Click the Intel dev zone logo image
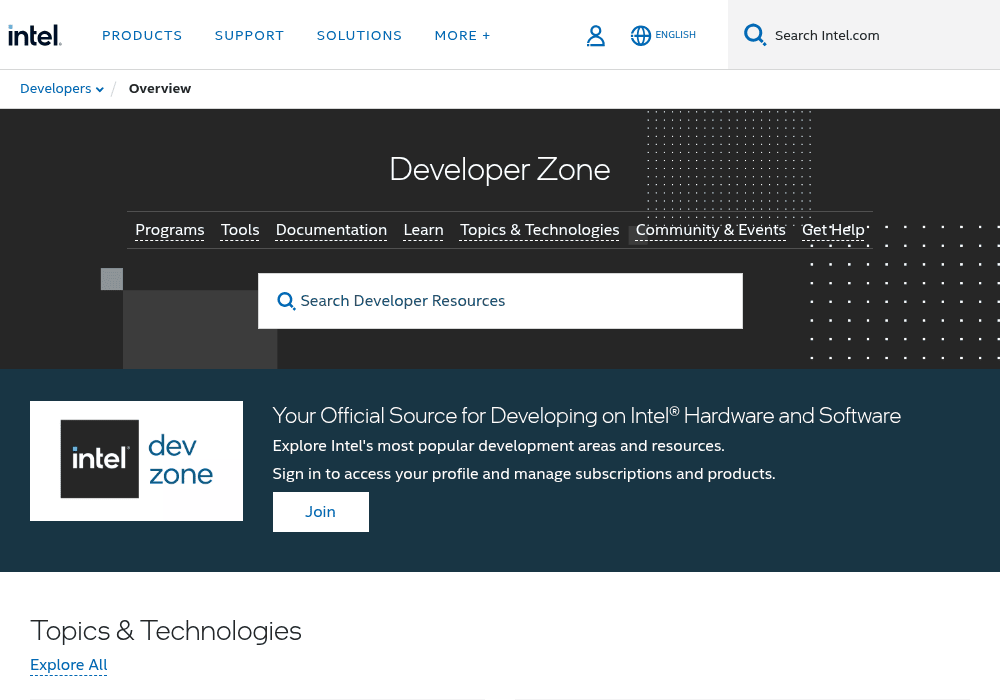1000x700 pixels. (136, 460)
